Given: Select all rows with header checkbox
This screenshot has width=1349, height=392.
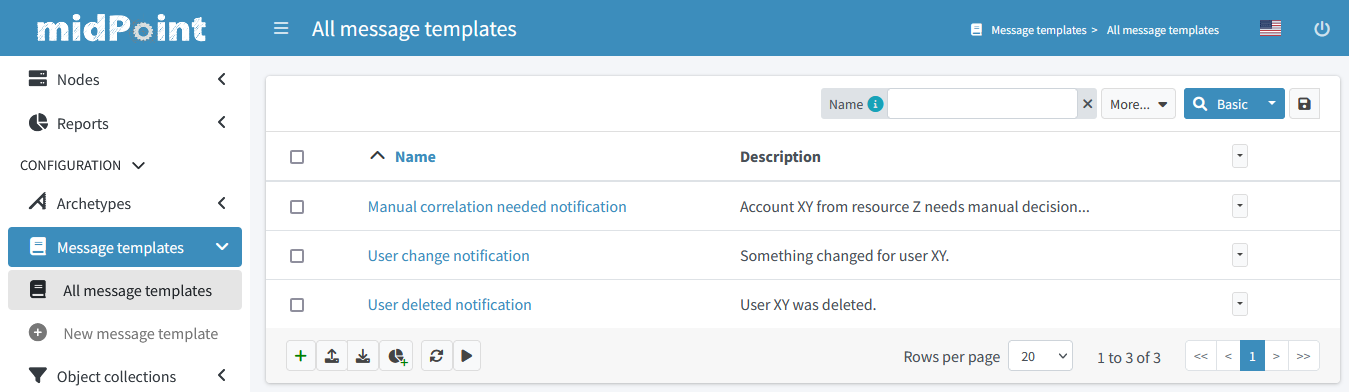Looking at the screenshot, I should 297,157.
